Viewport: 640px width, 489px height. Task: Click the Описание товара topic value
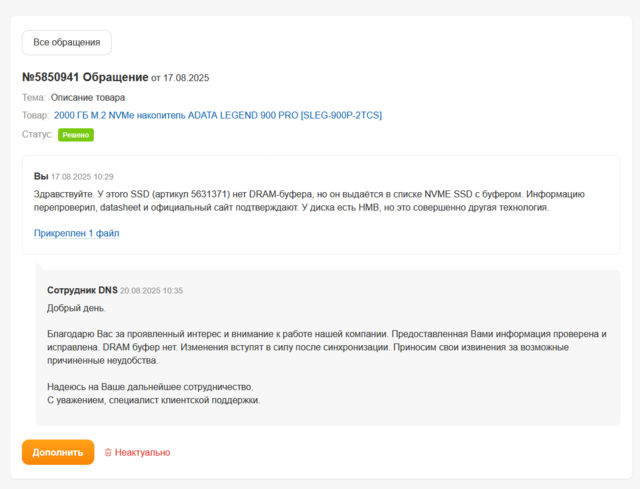[x=88, y=98]
